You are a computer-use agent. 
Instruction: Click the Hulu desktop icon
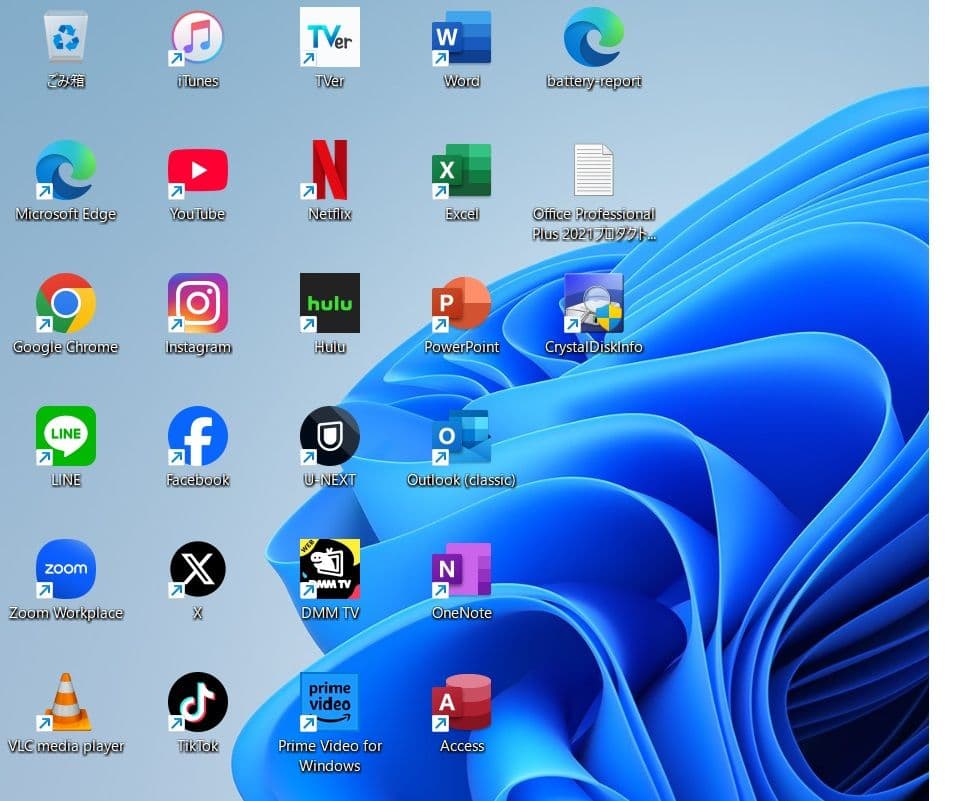click(329, 303)
